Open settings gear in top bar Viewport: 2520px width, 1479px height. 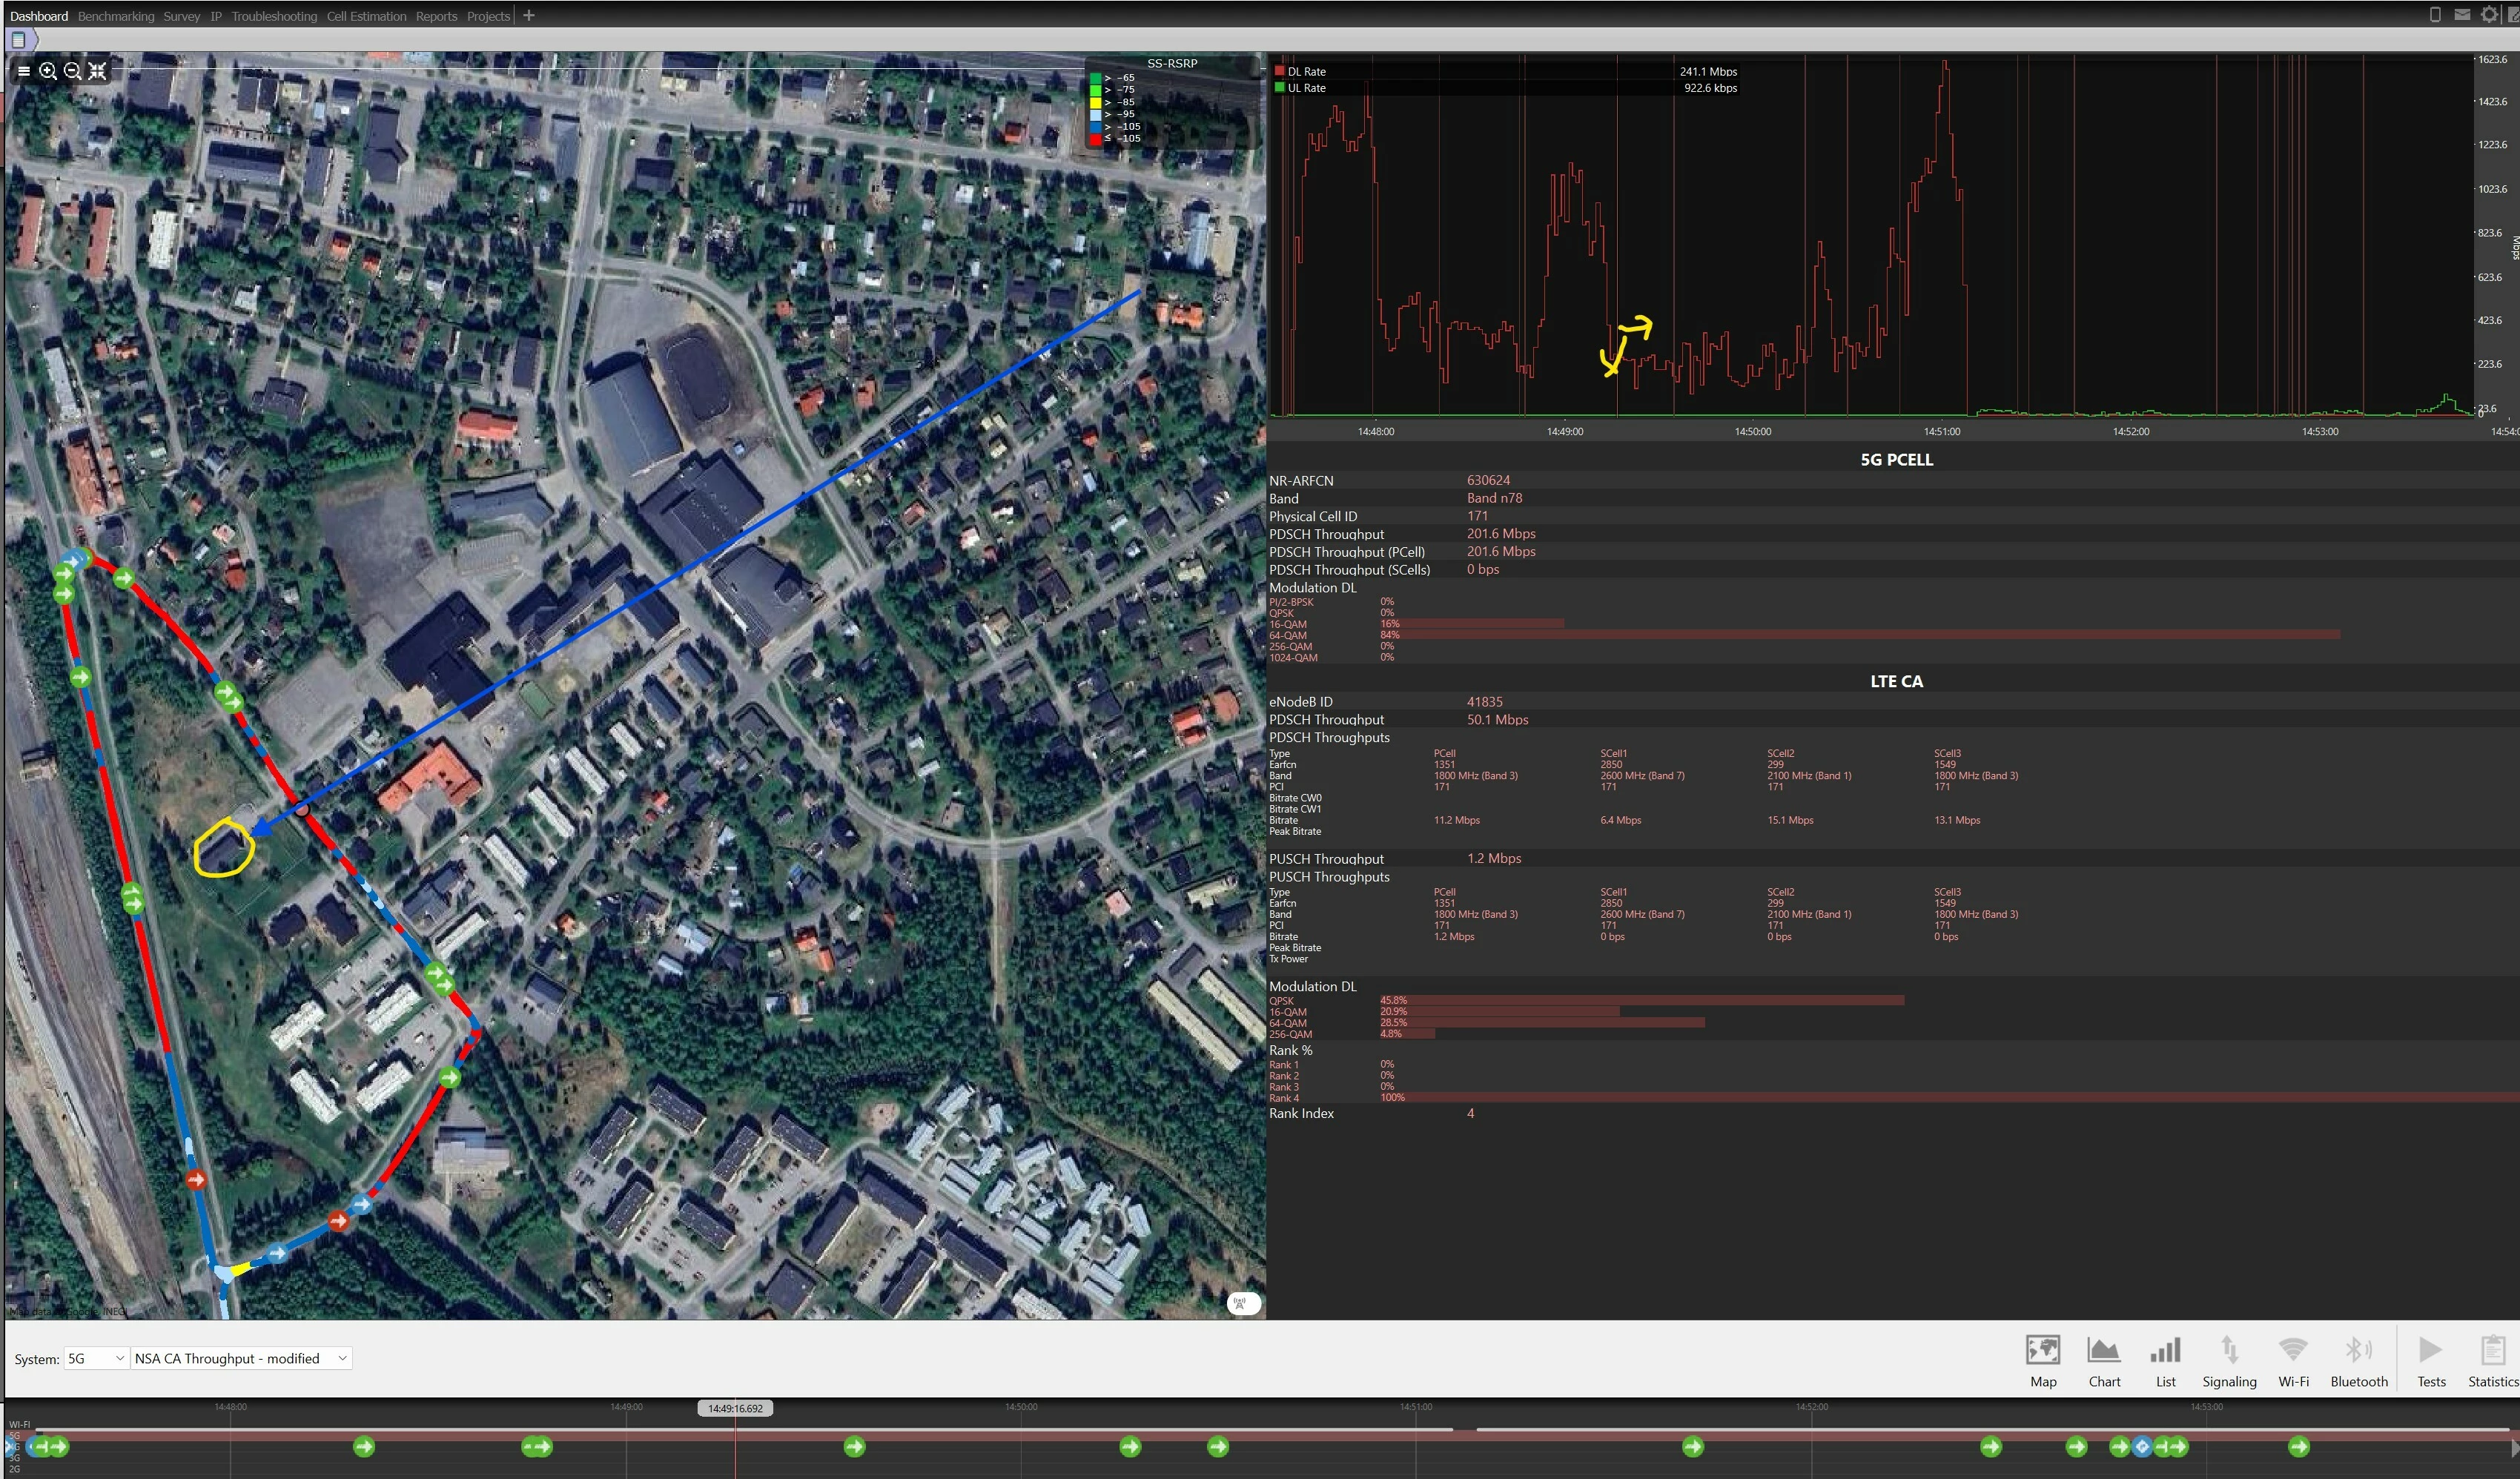(2489, 14)
